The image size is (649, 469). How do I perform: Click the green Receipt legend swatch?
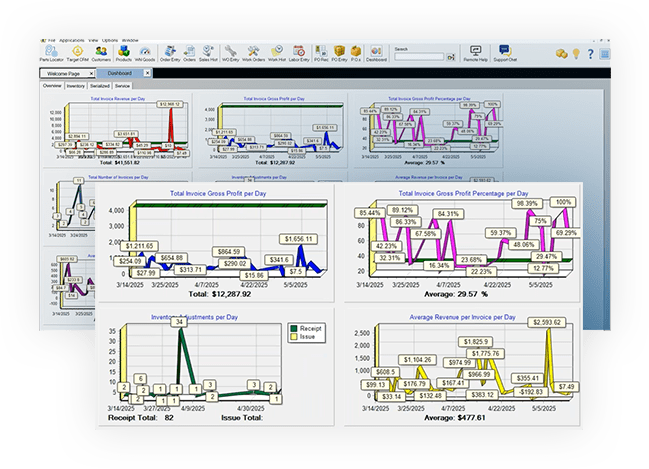tap(291, 328)
